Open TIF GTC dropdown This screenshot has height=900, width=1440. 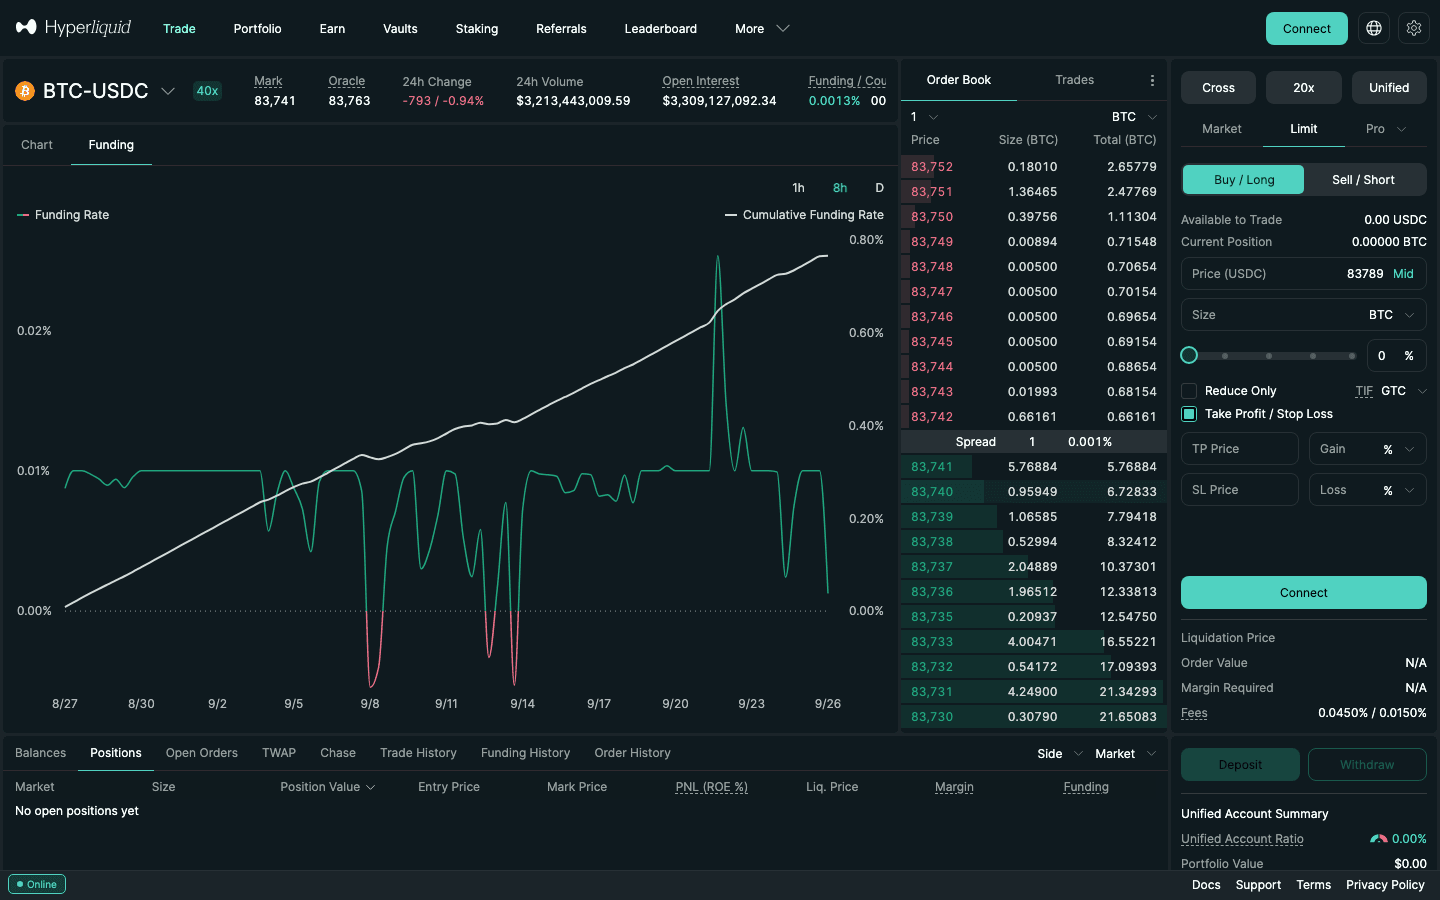pyautogui.click(x=1403, y=391)
